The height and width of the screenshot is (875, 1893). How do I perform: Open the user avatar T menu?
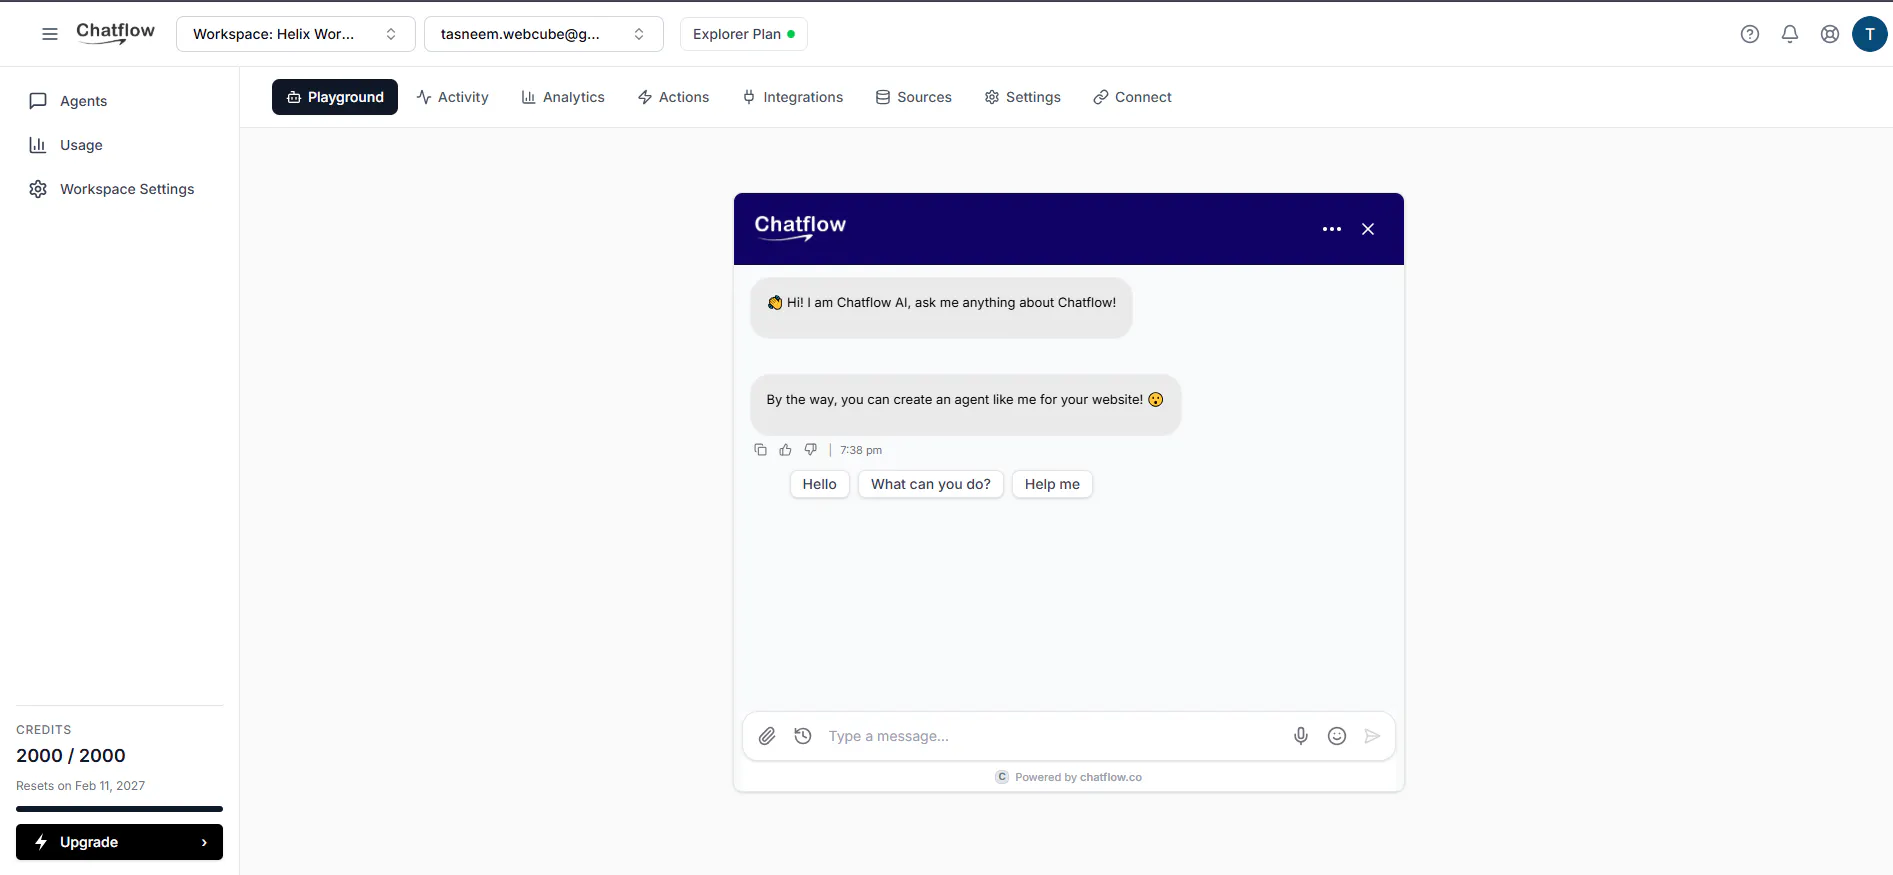point(1870,34)
